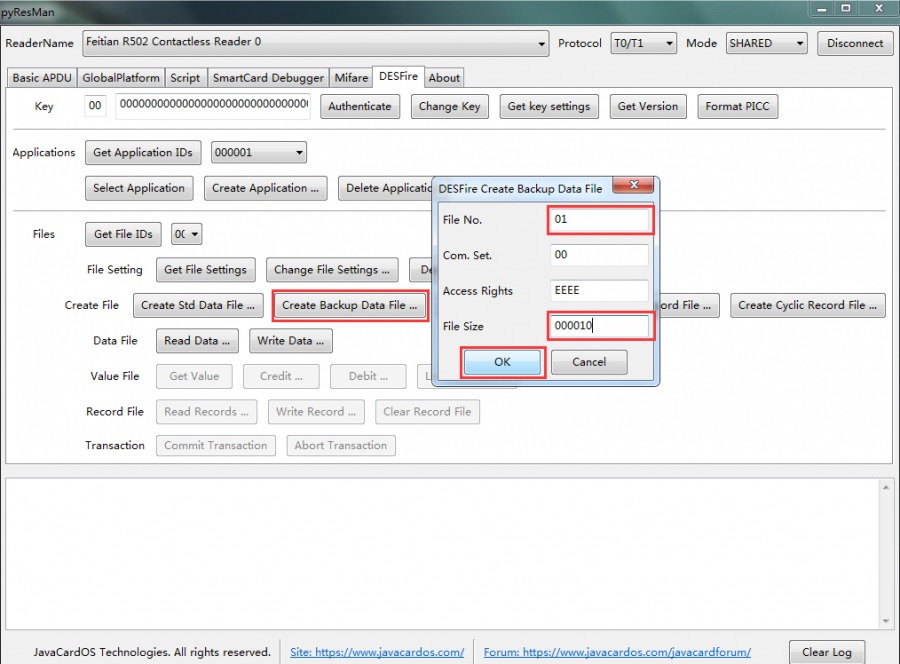
Task: Cancel the Create Backup Data File dialog
Action: coord(589,362)
